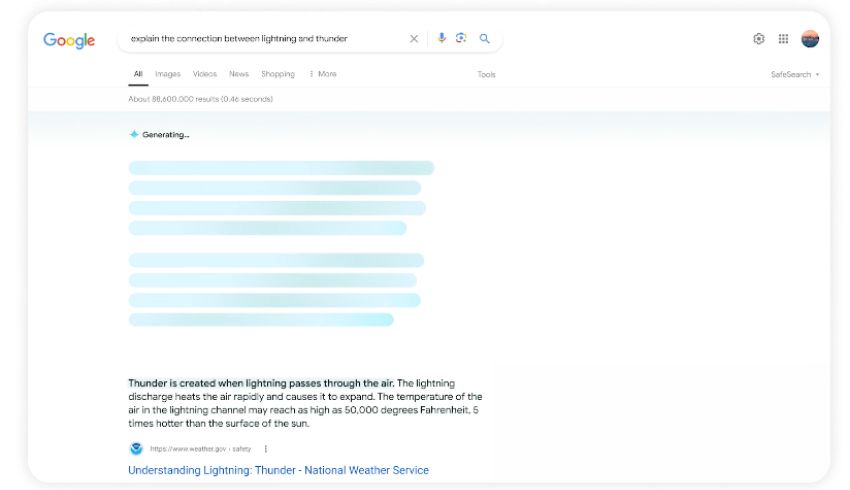Click the results count text
Viewport: 850px width, 490px height.
201,99
